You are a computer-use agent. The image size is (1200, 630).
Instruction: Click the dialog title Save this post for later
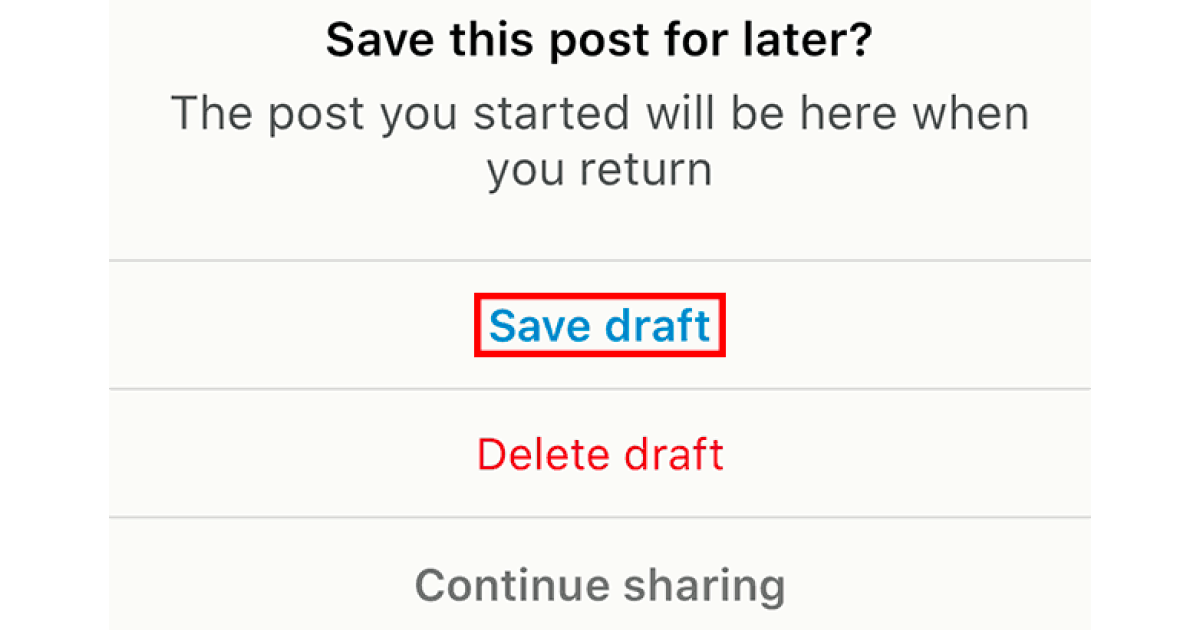pos(600,40)
